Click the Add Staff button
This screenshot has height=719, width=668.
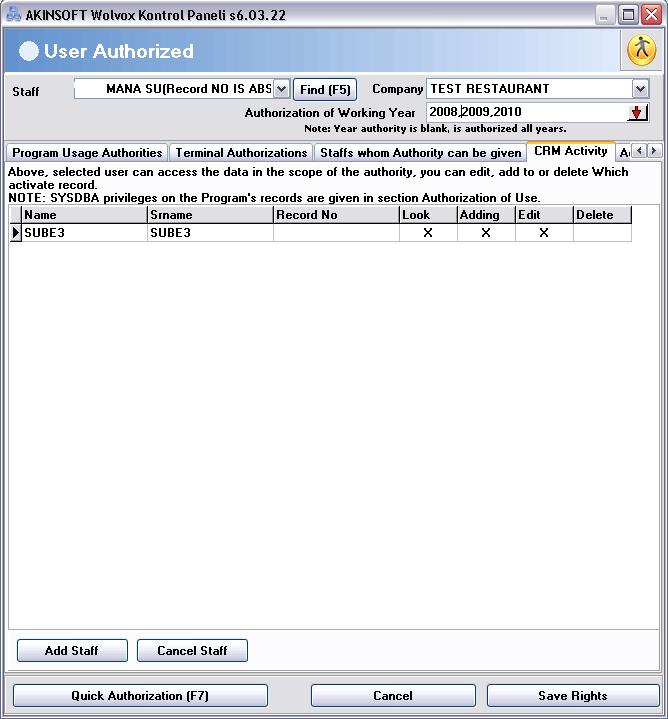click(72, 650)
